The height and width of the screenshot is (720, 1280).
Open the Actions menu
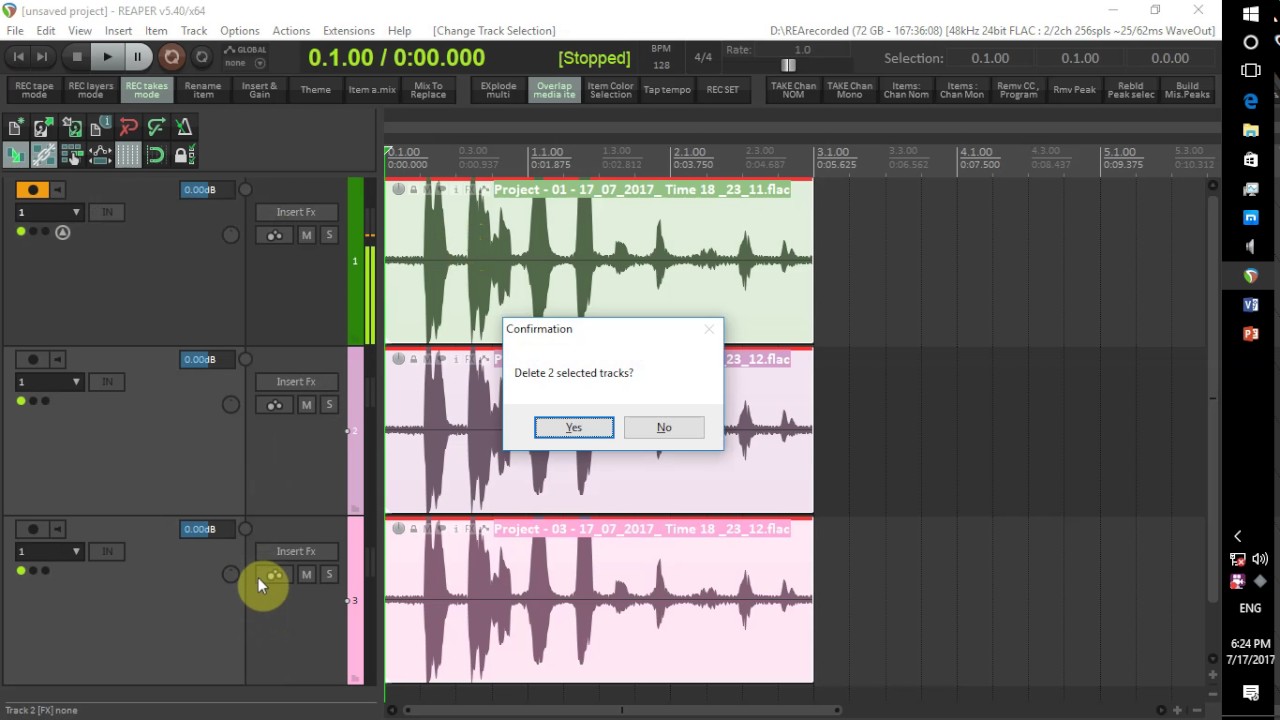[x=291, y=31]
